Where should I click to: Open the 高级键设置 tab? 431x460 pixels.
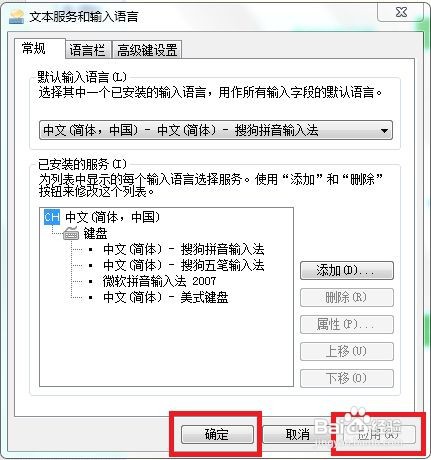(x=147, y=50)
